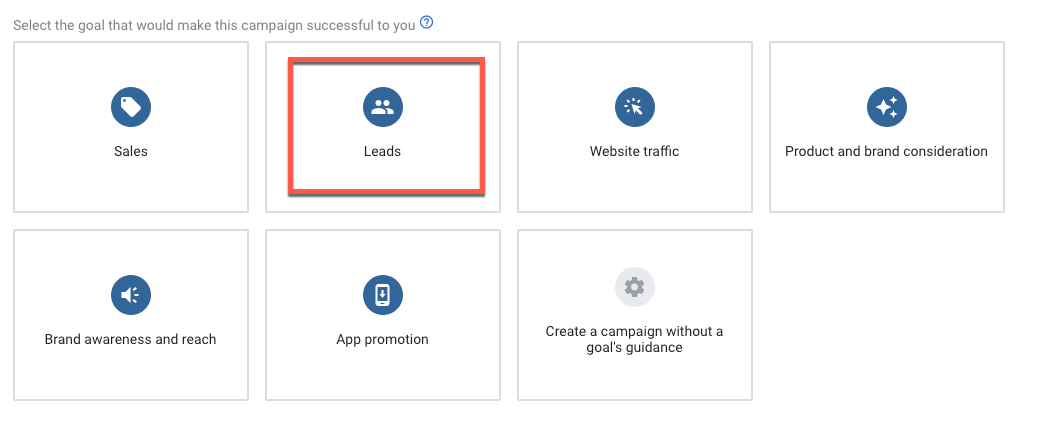Screen dimensions: 1047x423
Task: Click the phone download App promotion icon
Action: pos(383,295)
